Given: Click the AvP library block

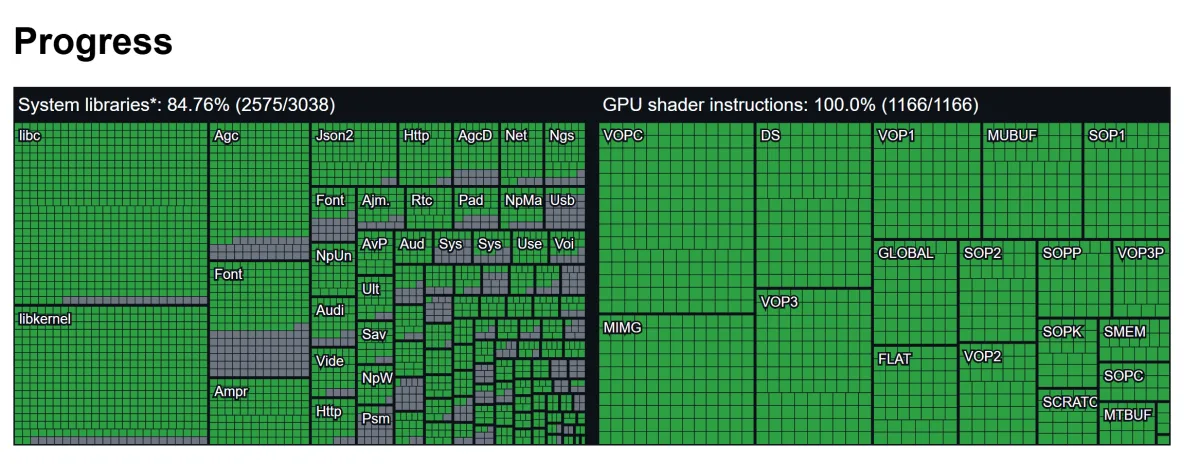Looking at the screenshot, I should point(375,254).
